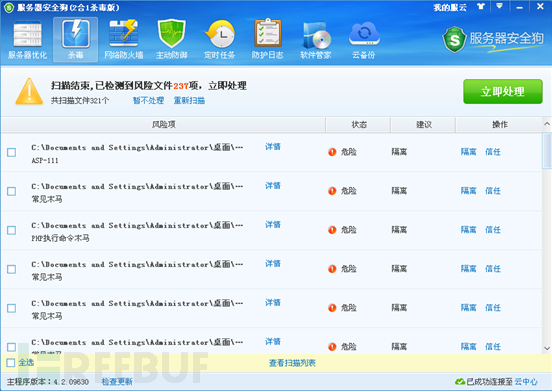Screen dimensions: 552x392
Task: Click the yellow warning triangle icon
Action: coord(29,91)
